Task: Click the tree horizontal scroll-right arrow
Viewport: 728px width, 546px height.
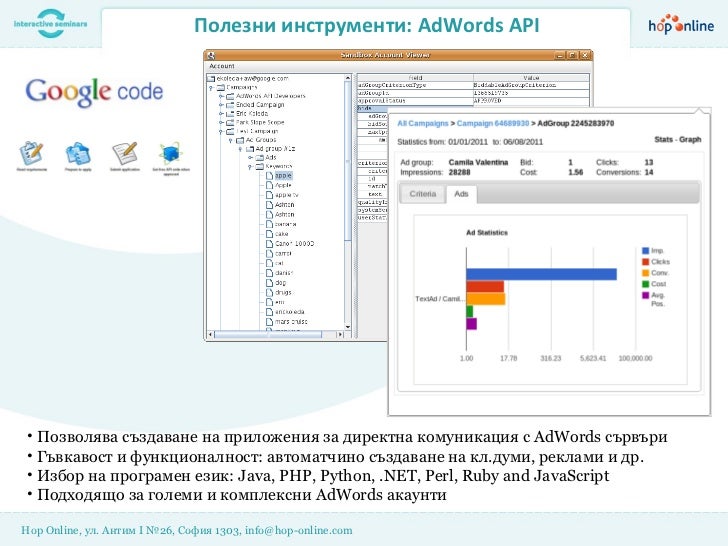Action: coord(340,334)
